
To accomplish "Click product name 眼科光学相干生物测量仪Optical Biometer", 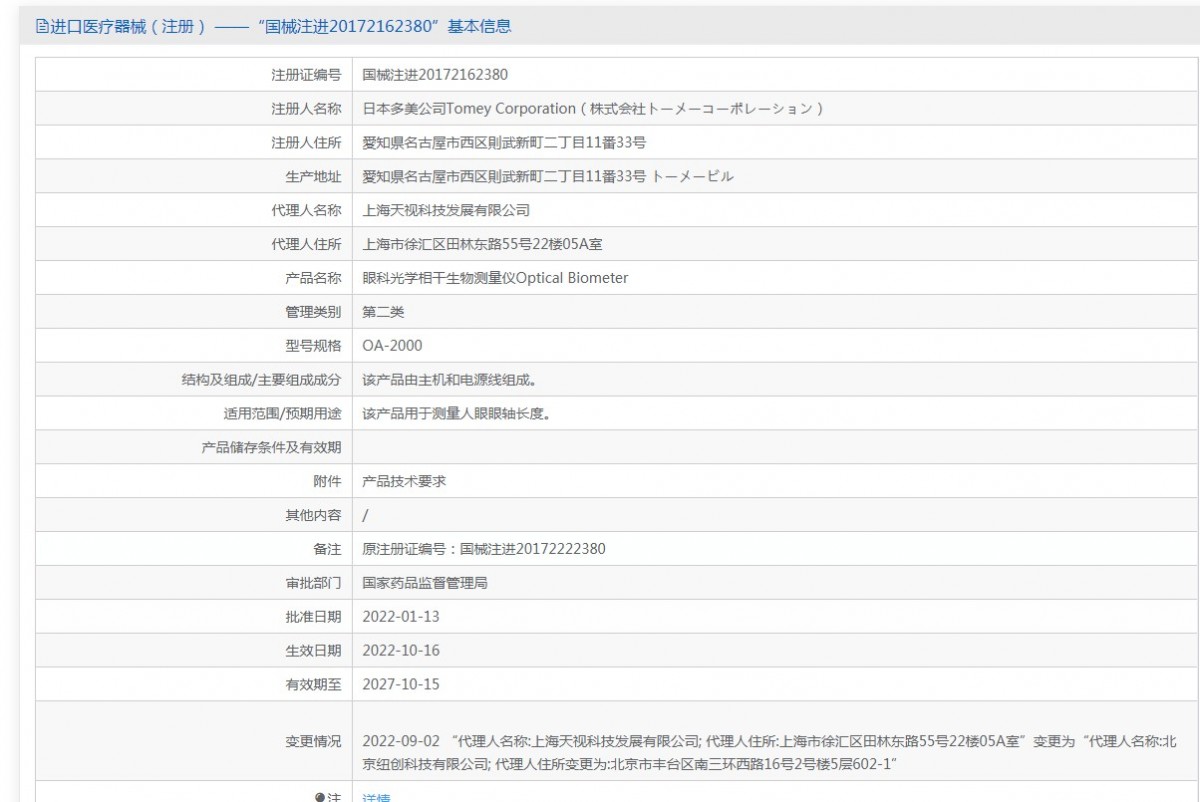I will point(495,278).
